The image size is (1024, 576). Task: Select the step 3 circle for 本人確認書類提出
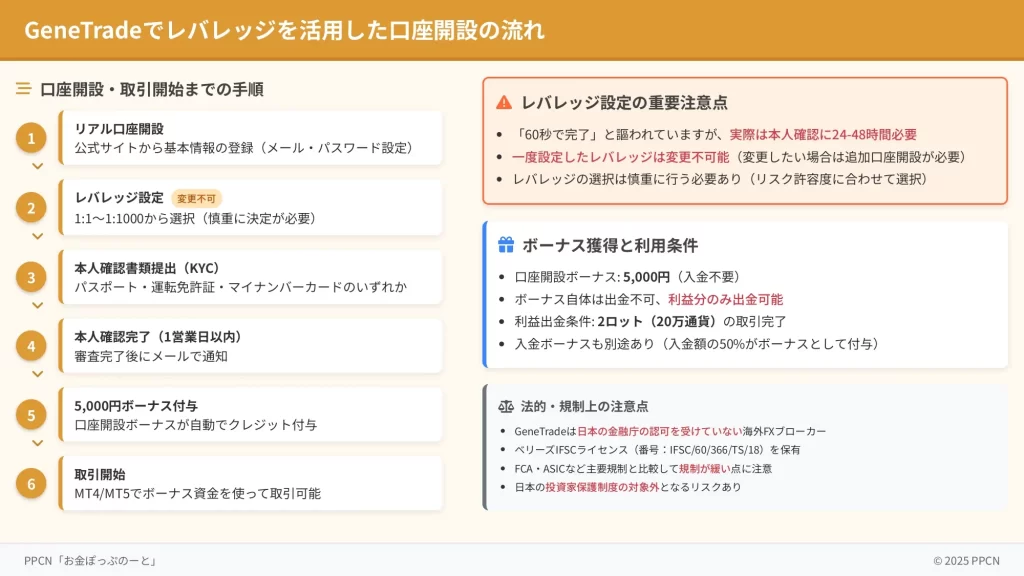[x=31, y=277]
